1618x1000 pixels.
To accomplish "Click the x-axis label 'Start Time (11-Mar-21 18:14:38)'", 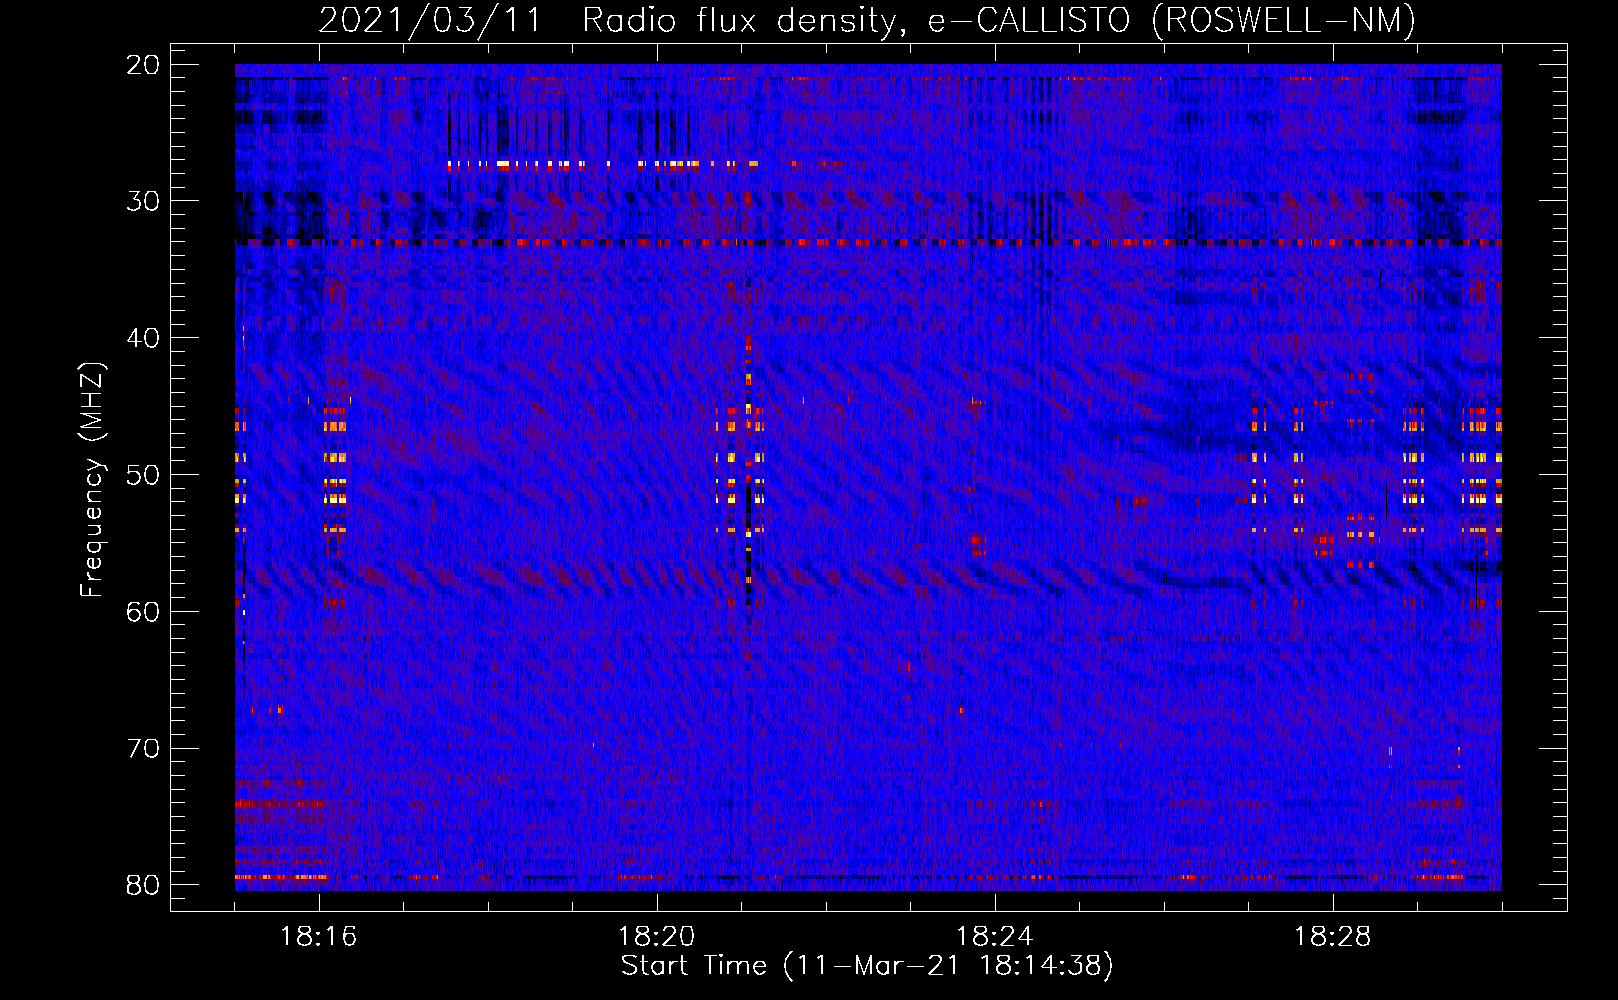I will click(867, 966).
